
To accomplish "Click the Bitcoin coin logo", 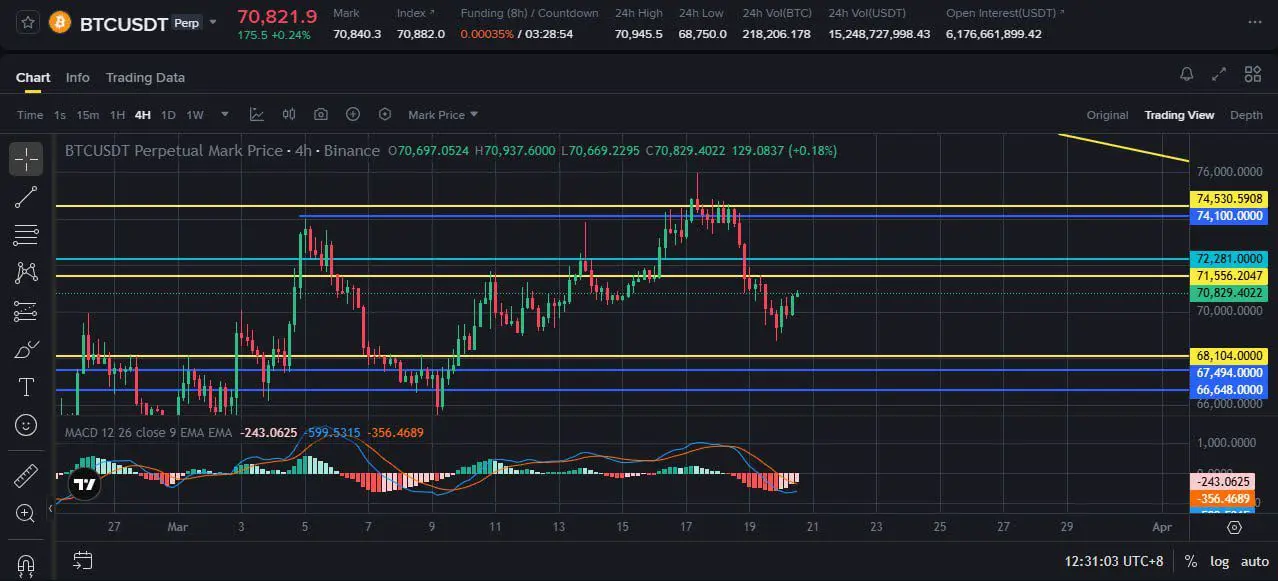I will pyautogui.click(x=59, y=22).
